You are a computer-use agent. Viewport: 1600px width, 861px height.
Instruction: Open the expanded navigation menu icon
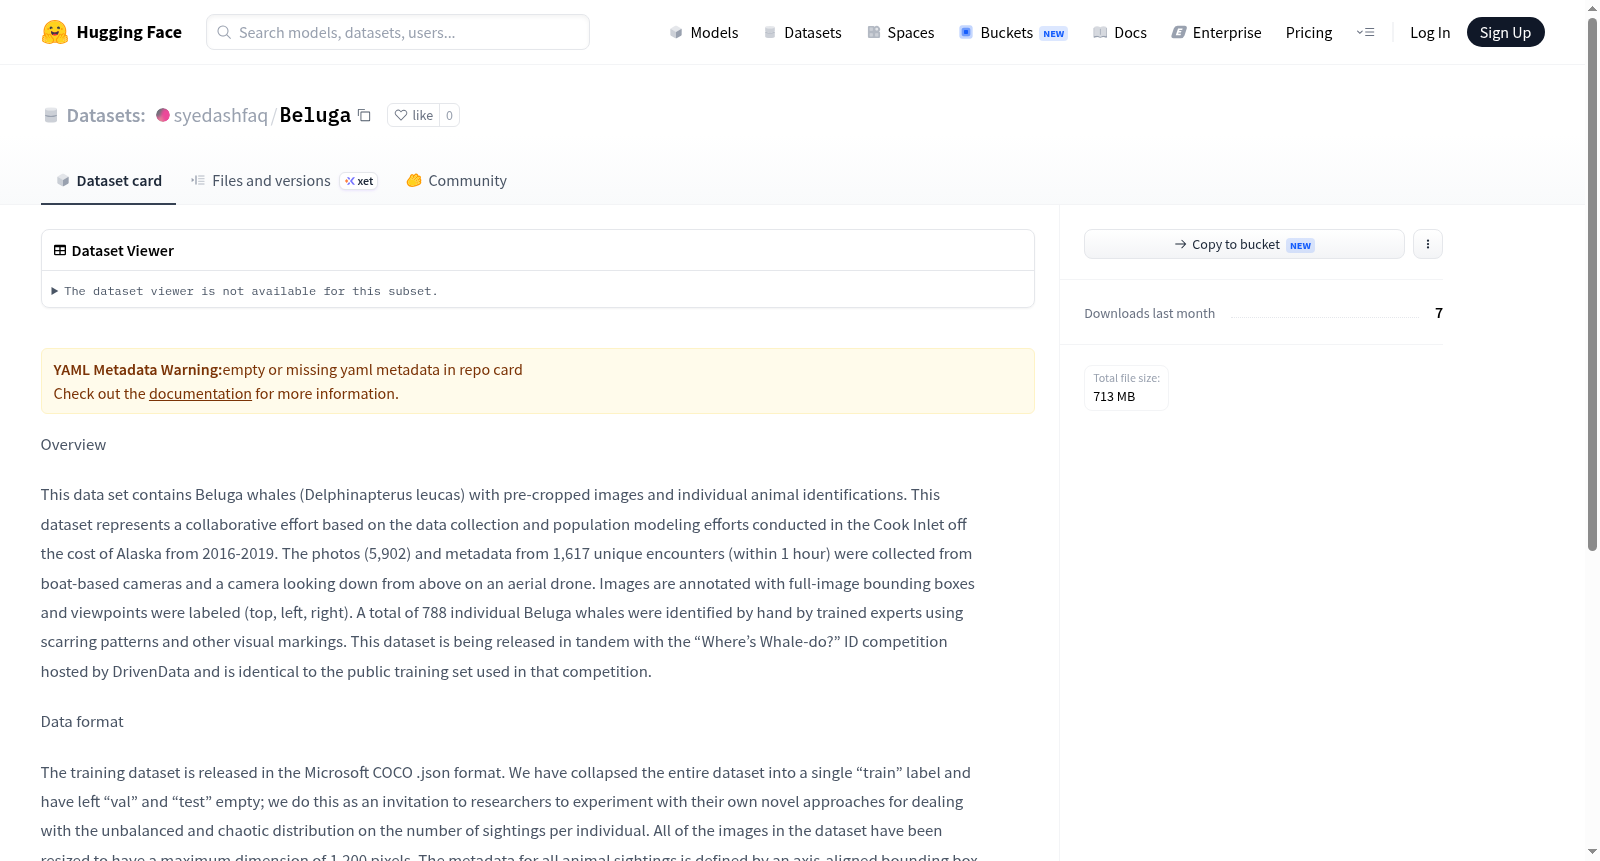click(1365, 32)
